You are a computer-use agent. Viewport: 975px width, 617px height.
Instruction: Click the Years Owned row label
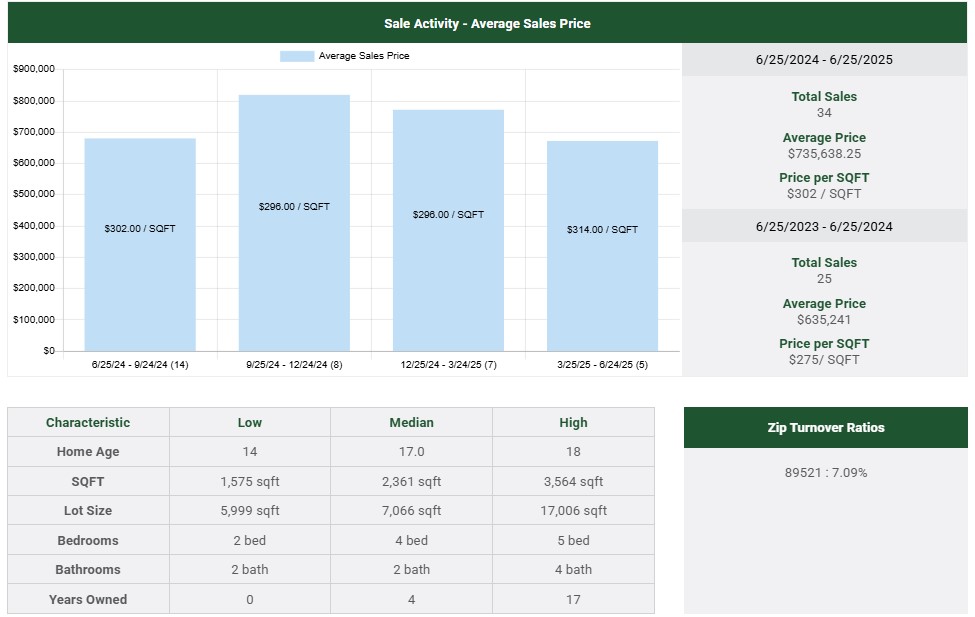tap(88, 599)
